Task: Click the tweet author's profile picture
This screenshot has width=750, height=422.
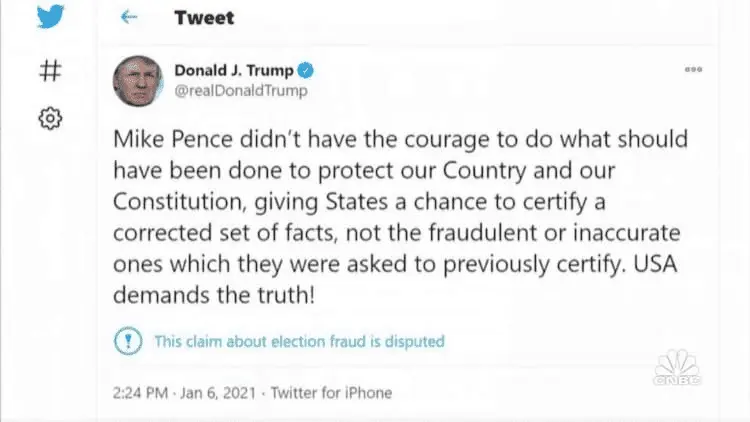Action: coord(139,81)
